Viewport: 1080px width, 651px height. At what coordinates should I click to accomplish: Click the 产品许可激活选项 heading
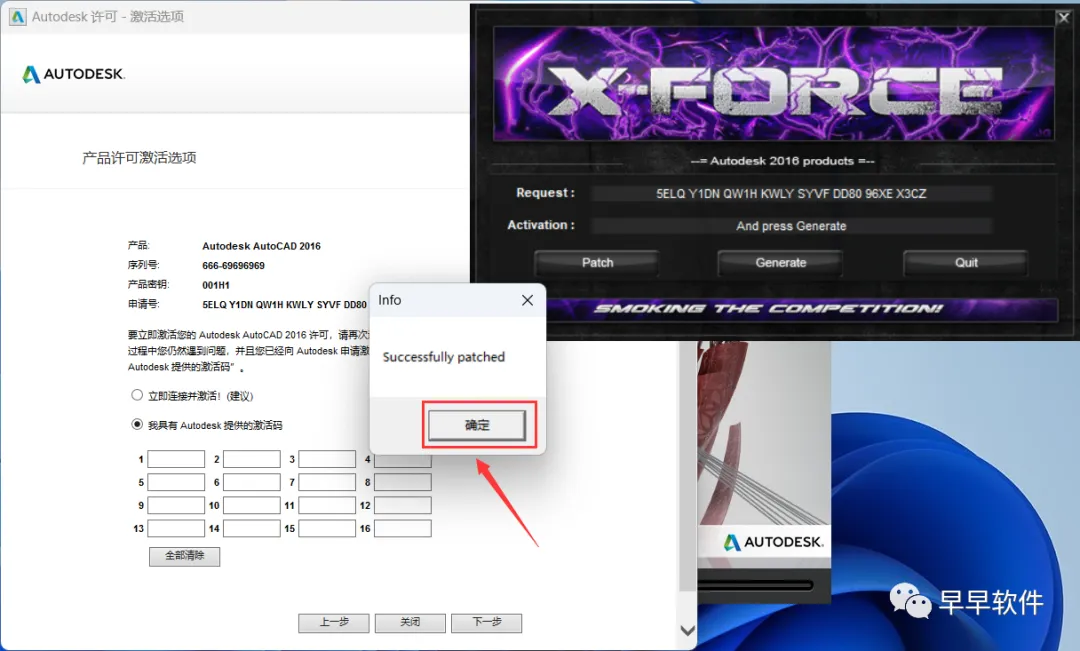click(x=139, y=158)
